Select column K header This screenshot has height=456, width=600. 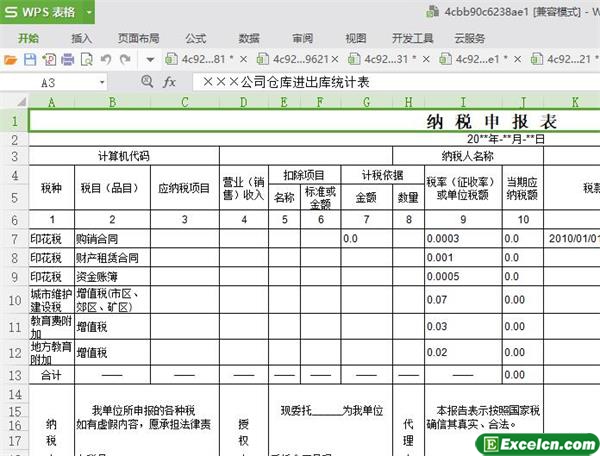572,102
